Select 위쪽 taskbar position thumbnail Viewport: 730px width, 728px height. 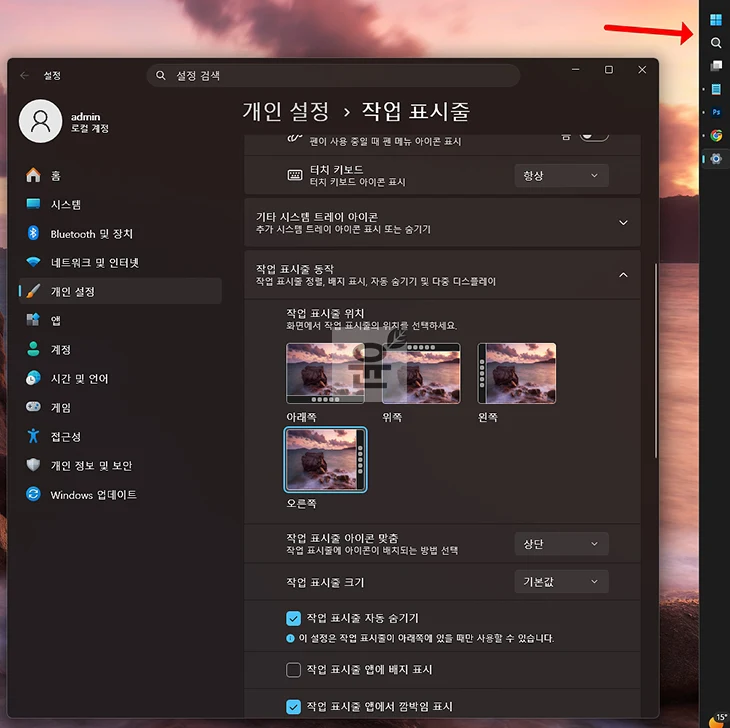(x=421, y=373)
